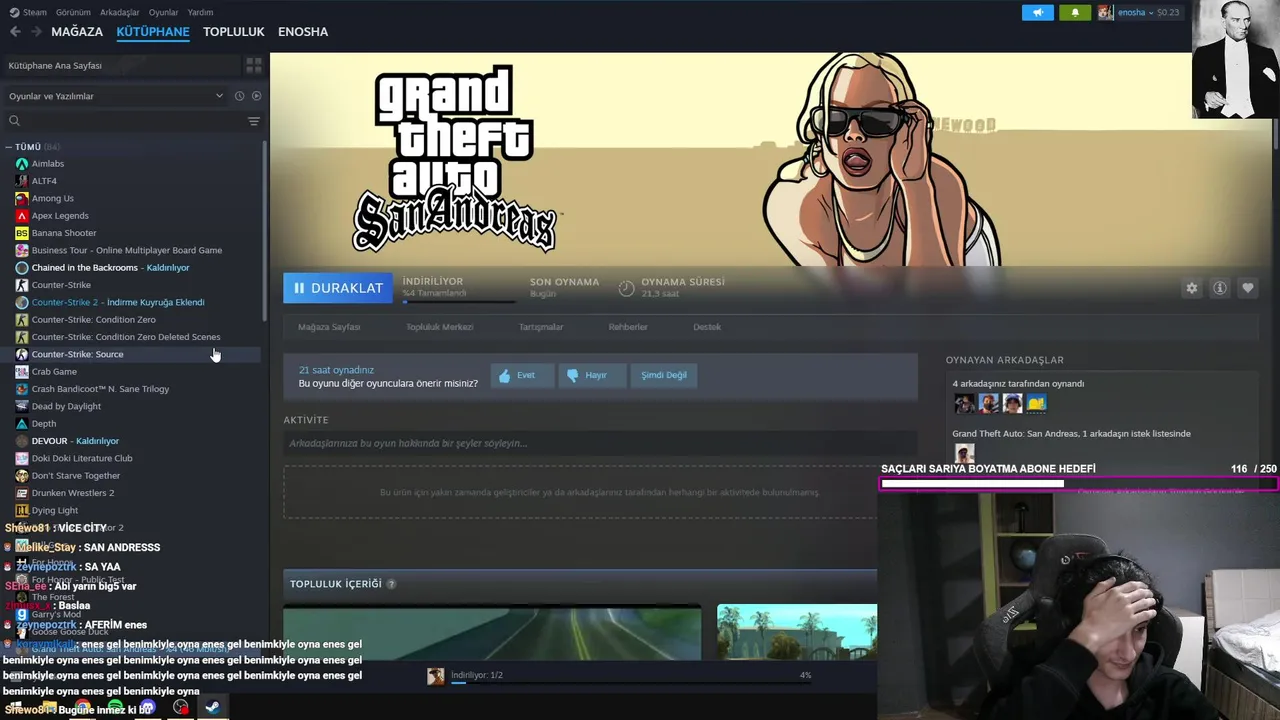
Task: Open Among Us from the list
Action: (x=52, y=198)
